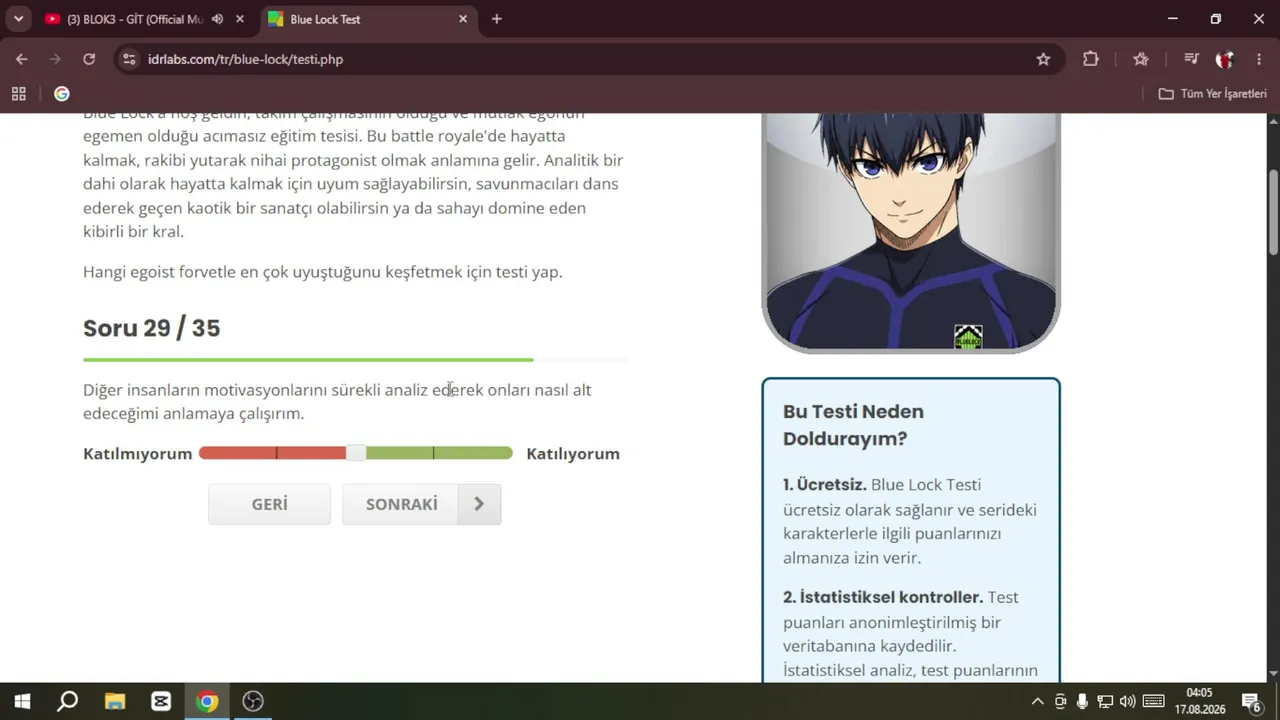Click the GERİ button
The image size is (1280, 720).
[x=269, y=504]
